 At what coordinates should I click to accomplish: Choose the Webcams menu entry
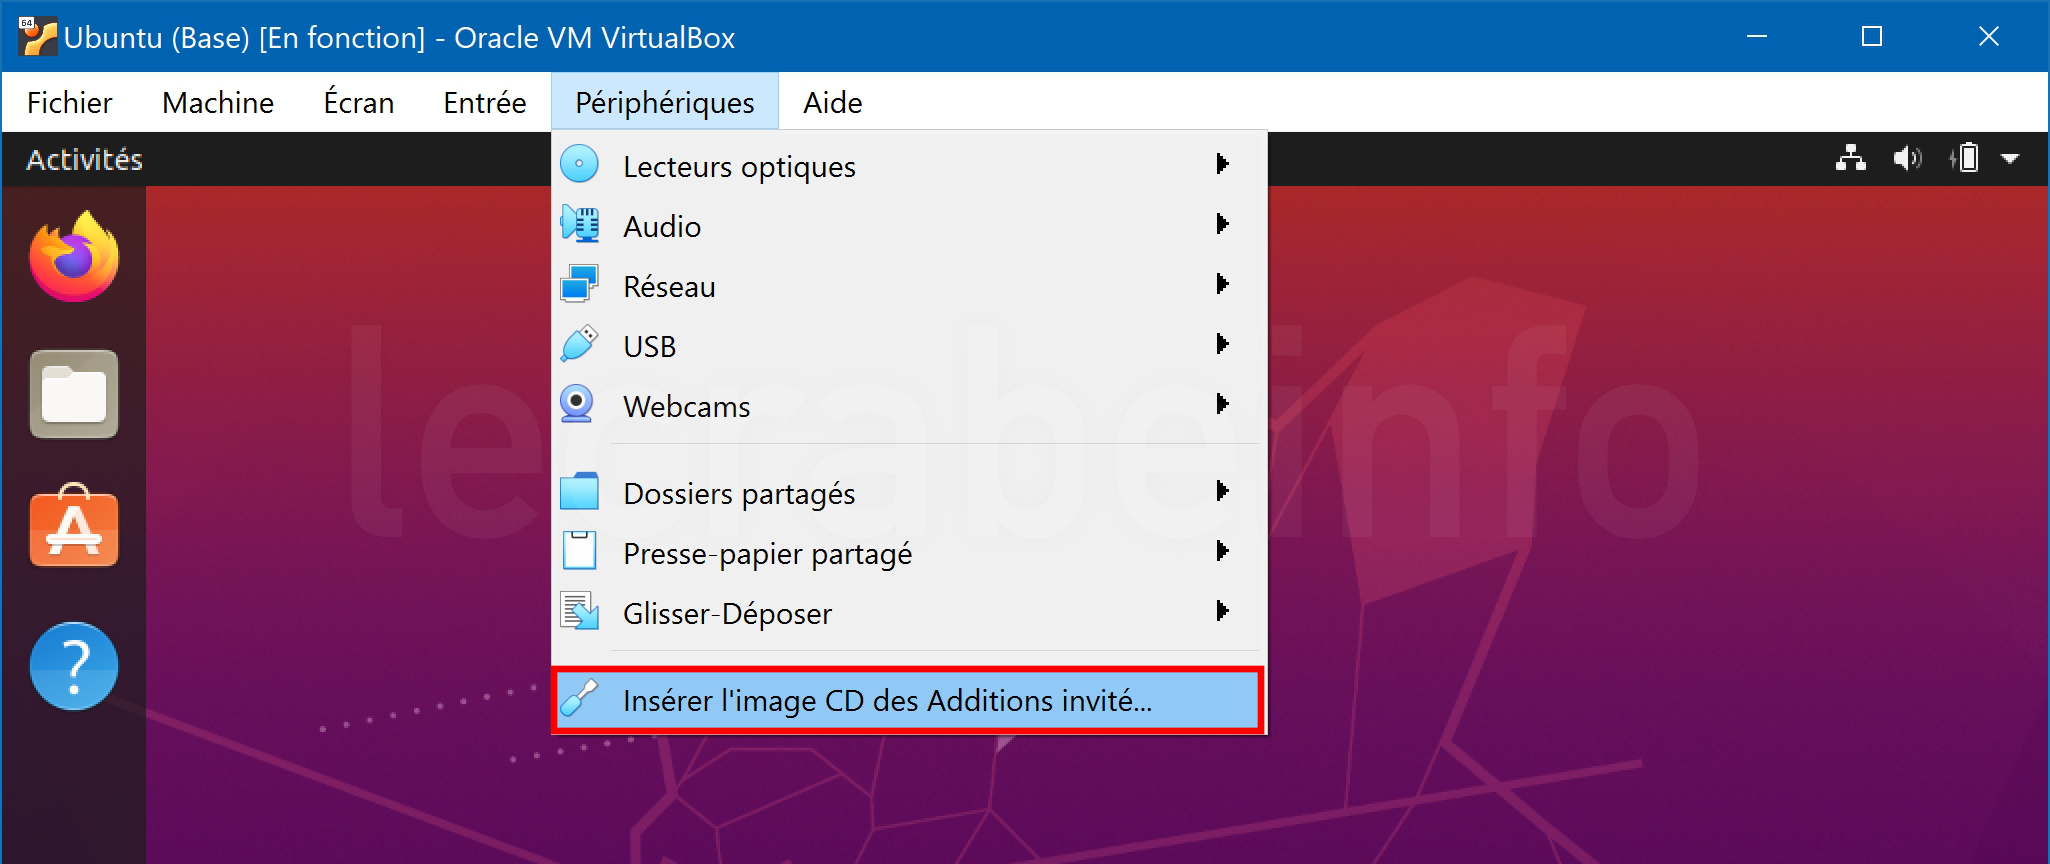pyautogui.click(x=909, y=405)
